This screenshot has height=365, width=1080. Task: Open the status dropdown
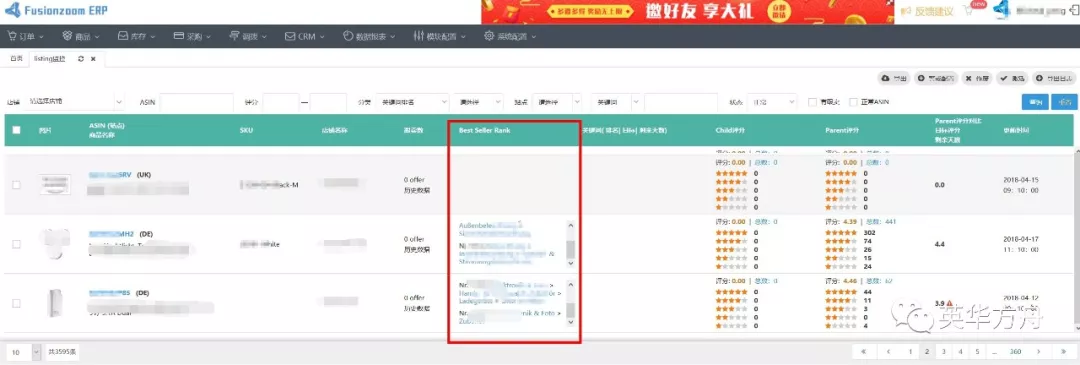click(x=771, y=102)
